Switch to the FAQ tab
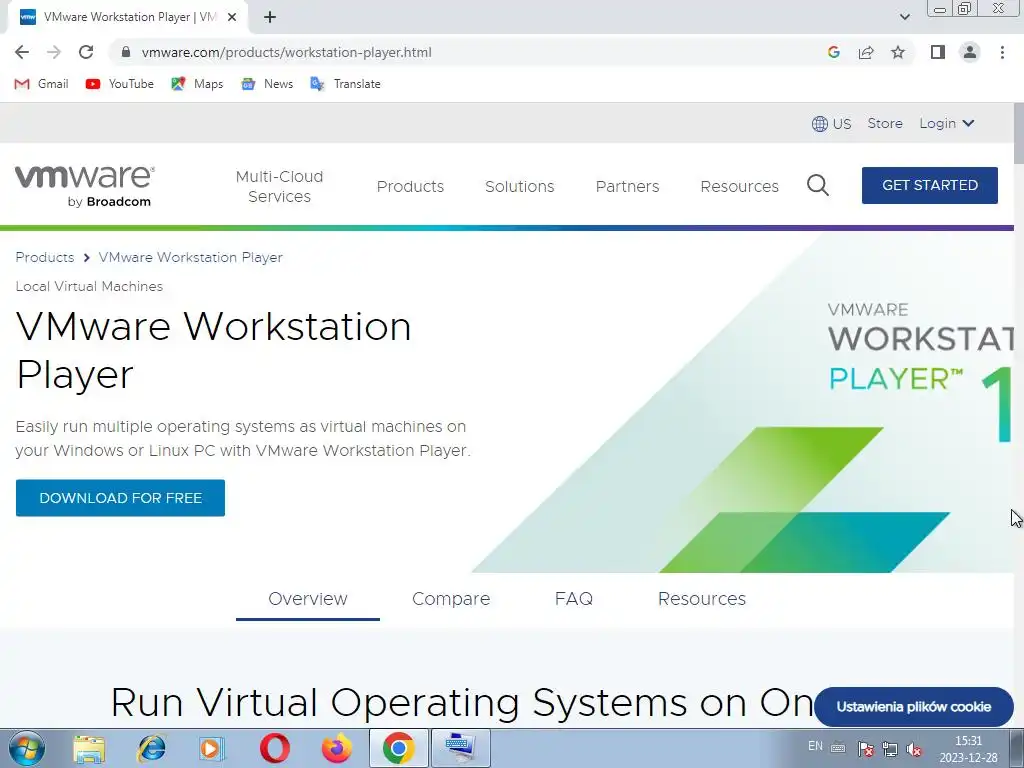This screenshot has height=768, width=1024. [573, 599]
